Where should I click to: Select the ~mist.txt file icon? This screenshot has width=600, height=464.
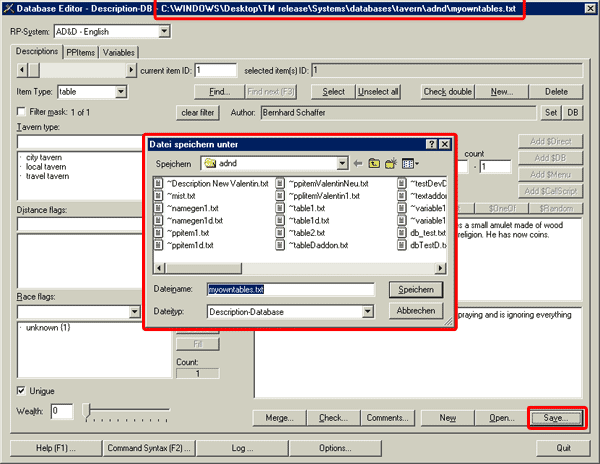159,196
